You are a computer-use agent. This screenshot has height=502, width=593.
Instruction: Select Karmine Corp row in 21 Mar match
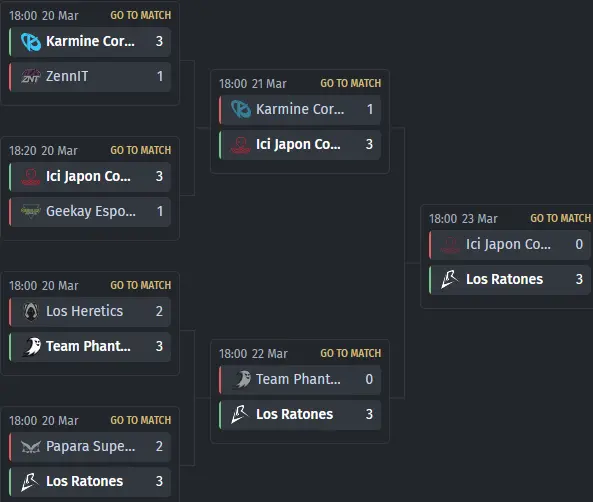(300, 110)
